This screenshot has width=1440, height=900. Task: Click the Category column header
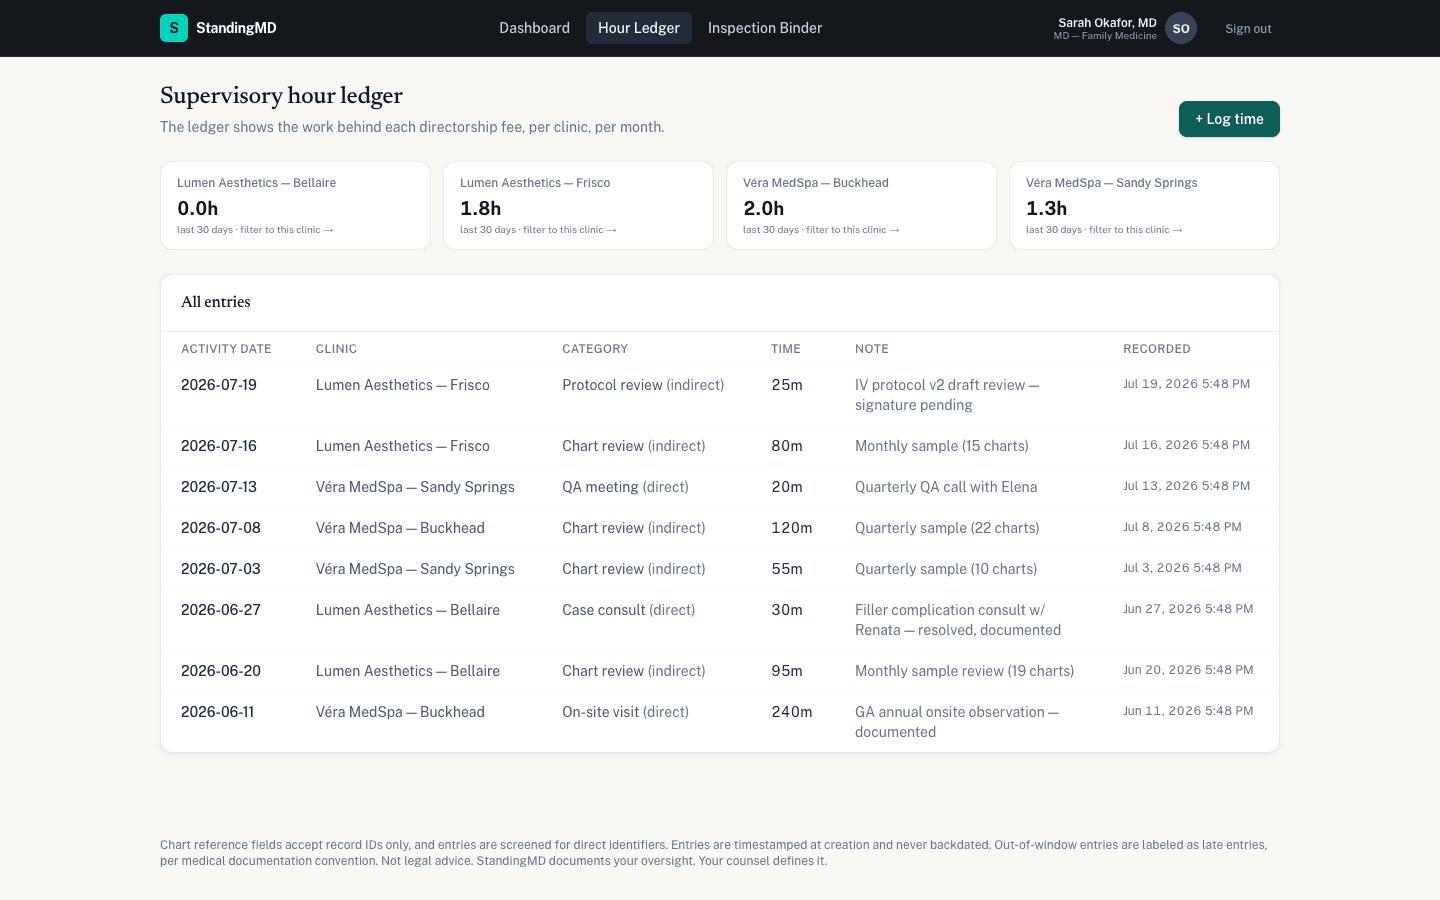tap(595, 349)
